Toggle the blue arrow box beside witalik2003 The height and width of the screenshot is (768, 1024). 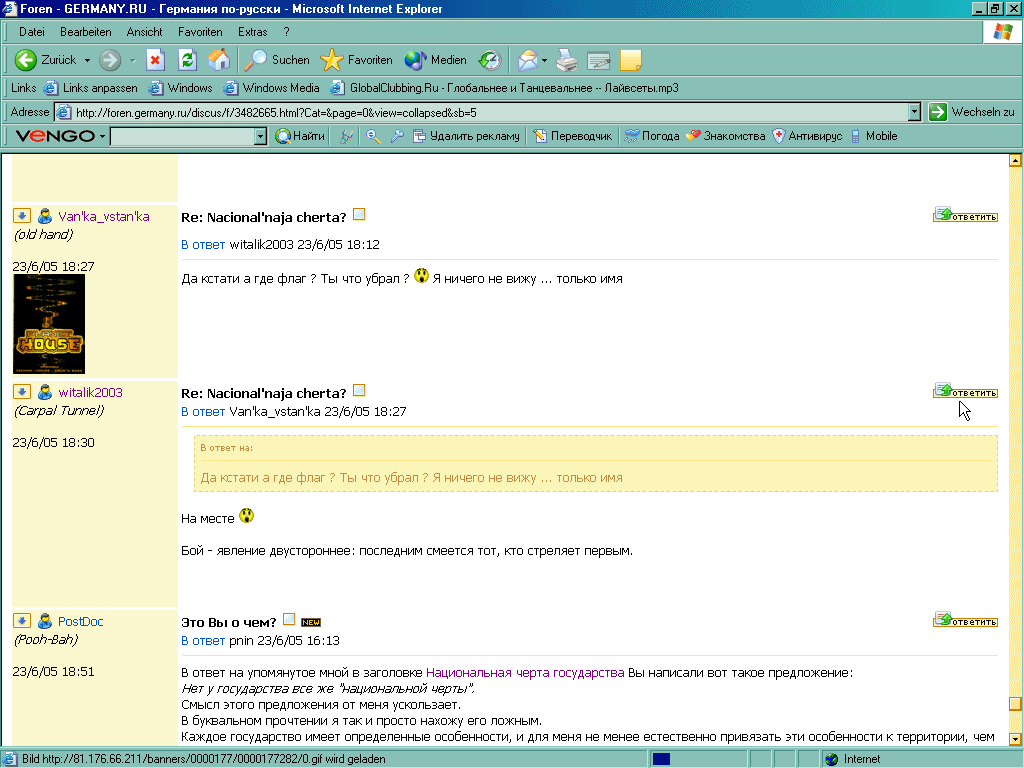(21, 392)
